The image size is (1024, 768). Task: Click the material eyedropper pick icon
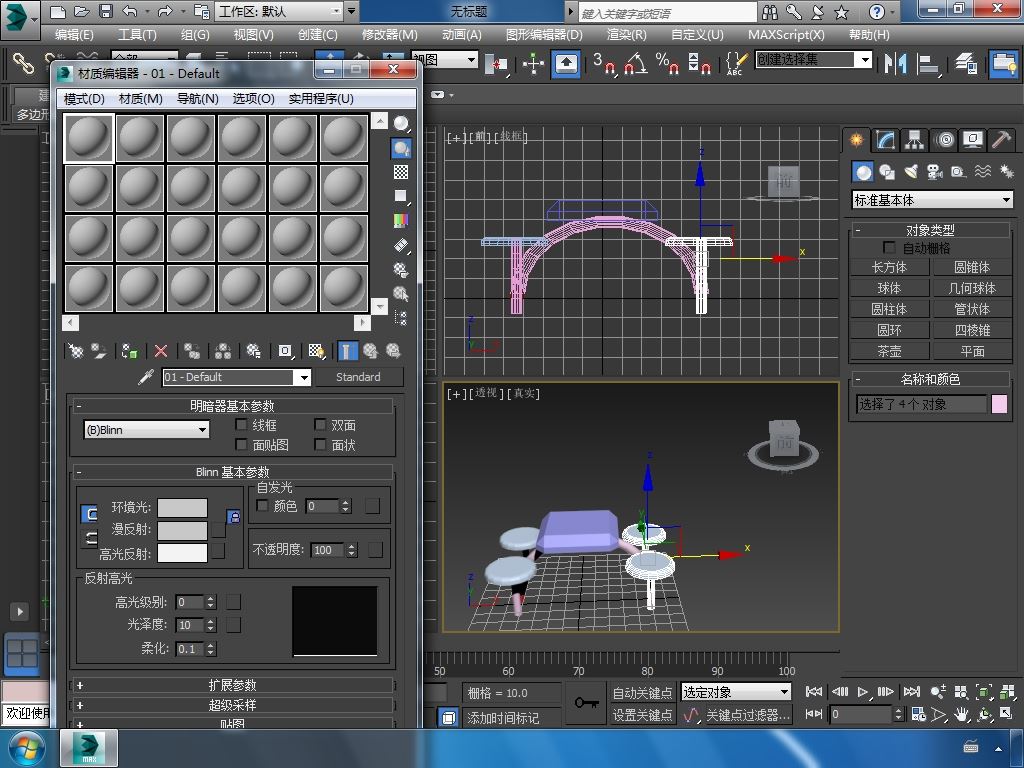(x=146, y=377)
